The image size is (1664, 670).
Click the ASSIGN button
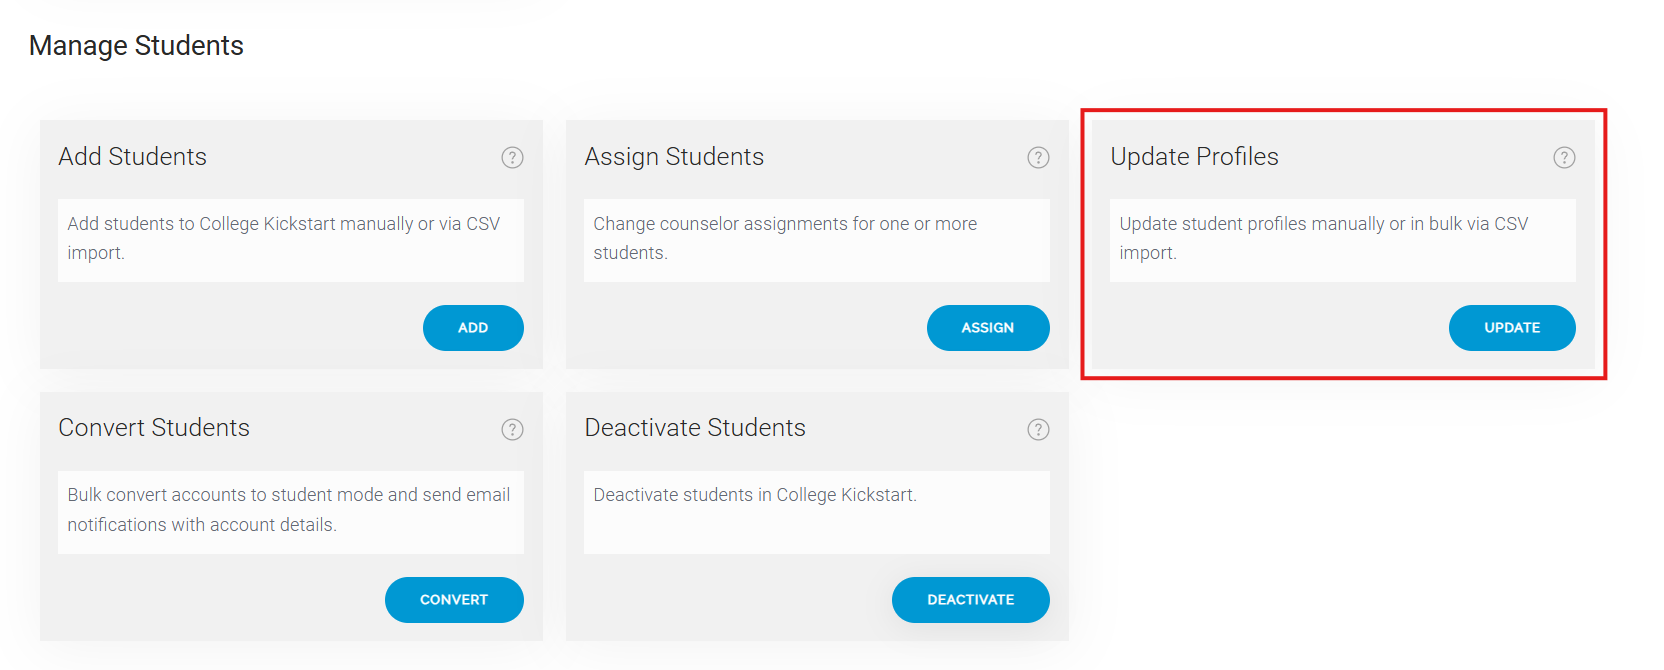coord(988,328)
